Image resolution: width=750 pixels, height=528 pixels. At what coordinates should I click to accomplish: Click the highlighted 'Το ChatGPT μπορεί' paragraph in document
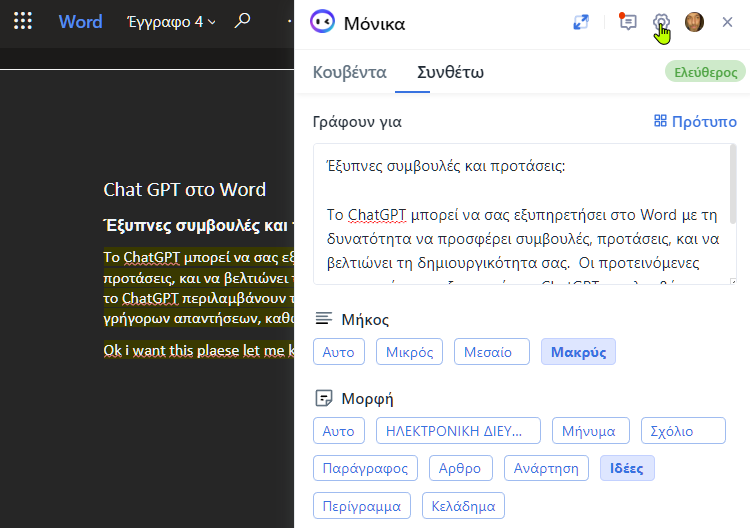[199, 287]
